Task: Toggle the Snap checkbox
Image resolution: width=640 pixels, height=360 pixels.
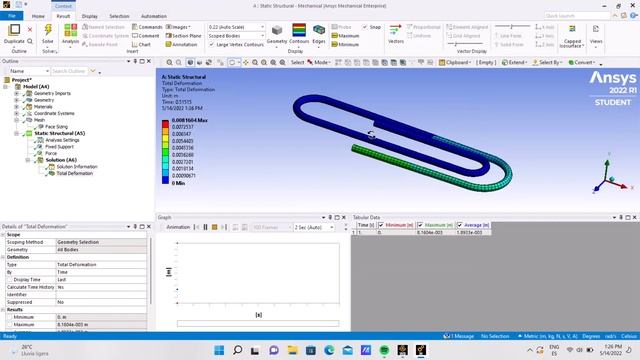Action: tap(365, 27)
